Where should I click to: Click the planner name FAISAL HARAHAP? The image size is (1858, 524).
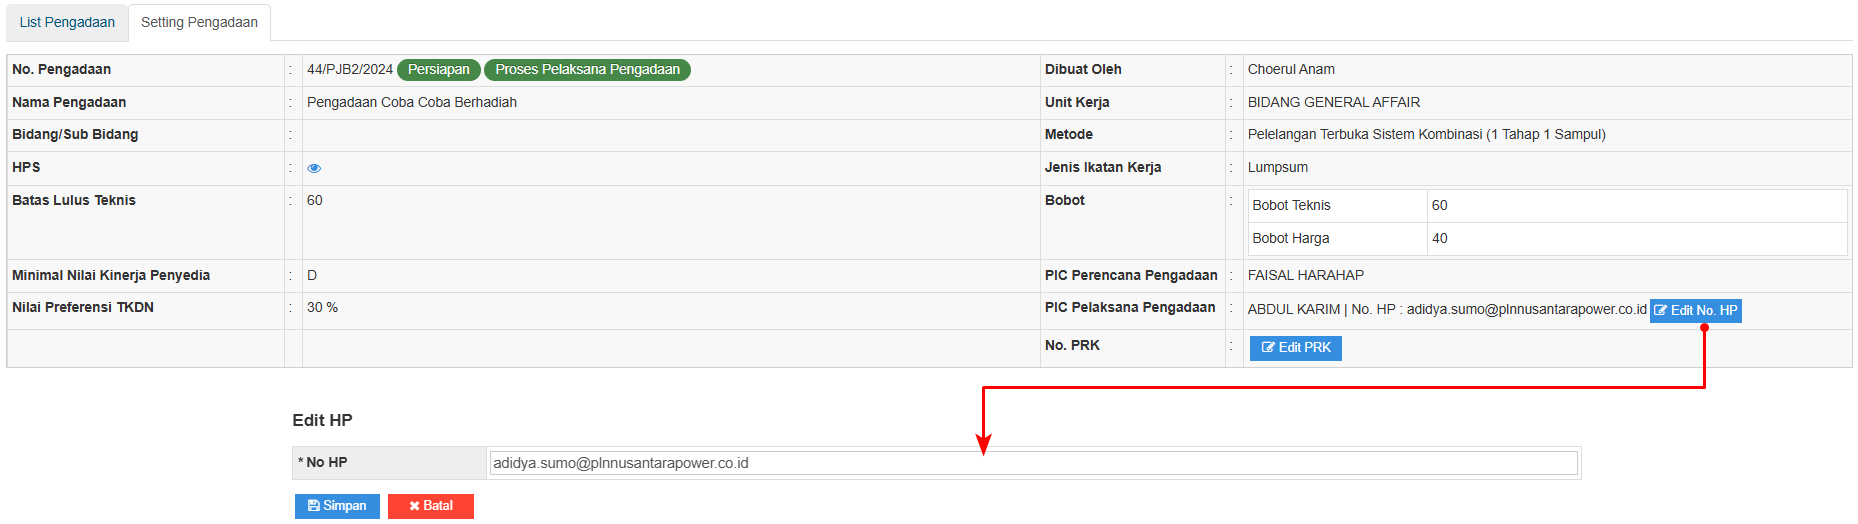pos(1306,275)
